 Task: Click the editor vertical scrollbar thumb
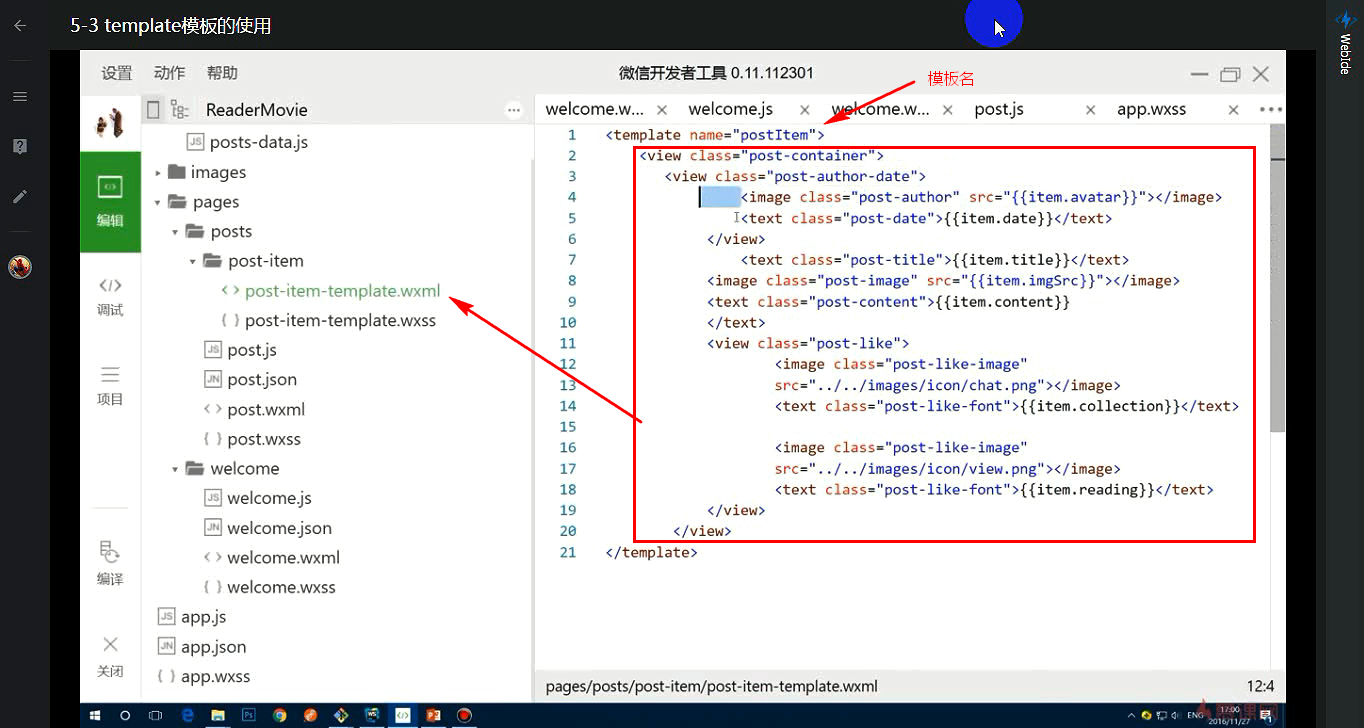click(x=1277, y=278)
